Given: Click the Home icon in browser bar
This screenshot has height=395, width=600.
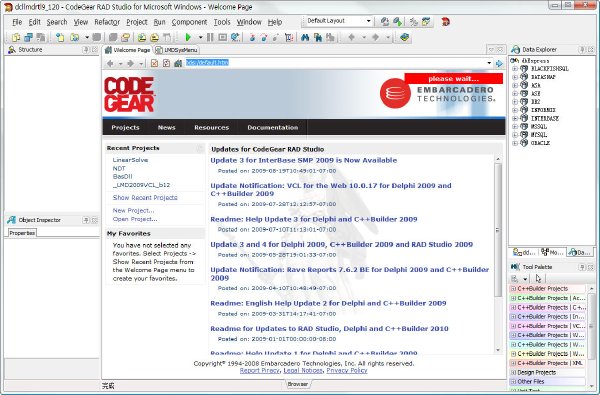Looking at the screenshot, I should 178,63.
